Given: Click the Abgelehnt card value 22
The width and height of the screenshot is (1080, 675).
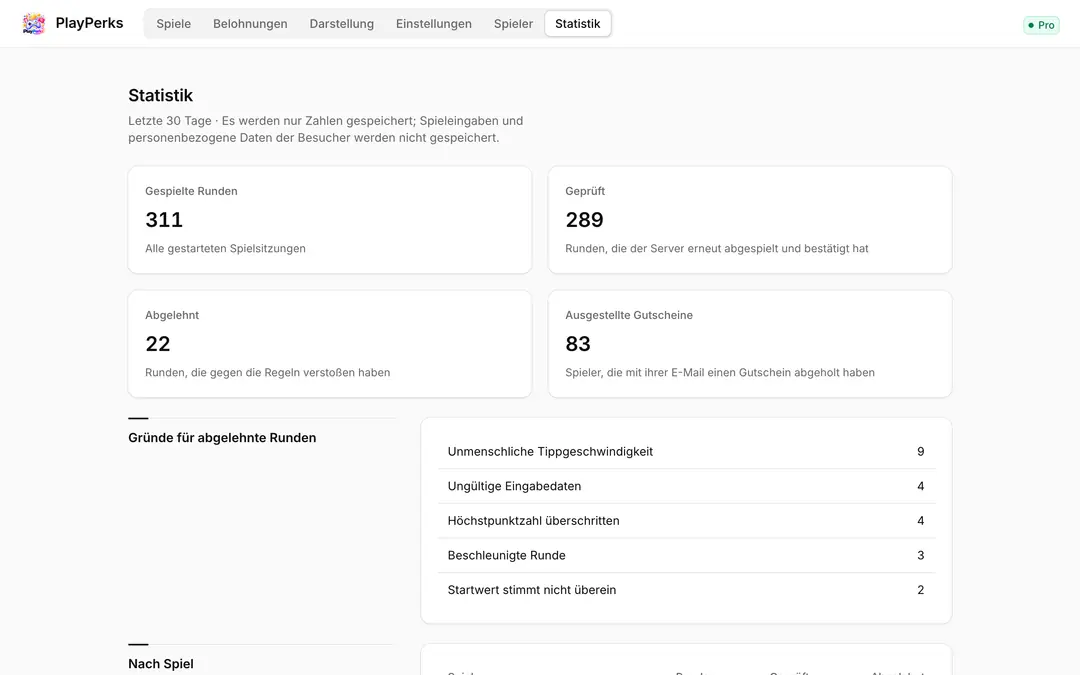Looking at the screenshot, I should coord(158,344).
